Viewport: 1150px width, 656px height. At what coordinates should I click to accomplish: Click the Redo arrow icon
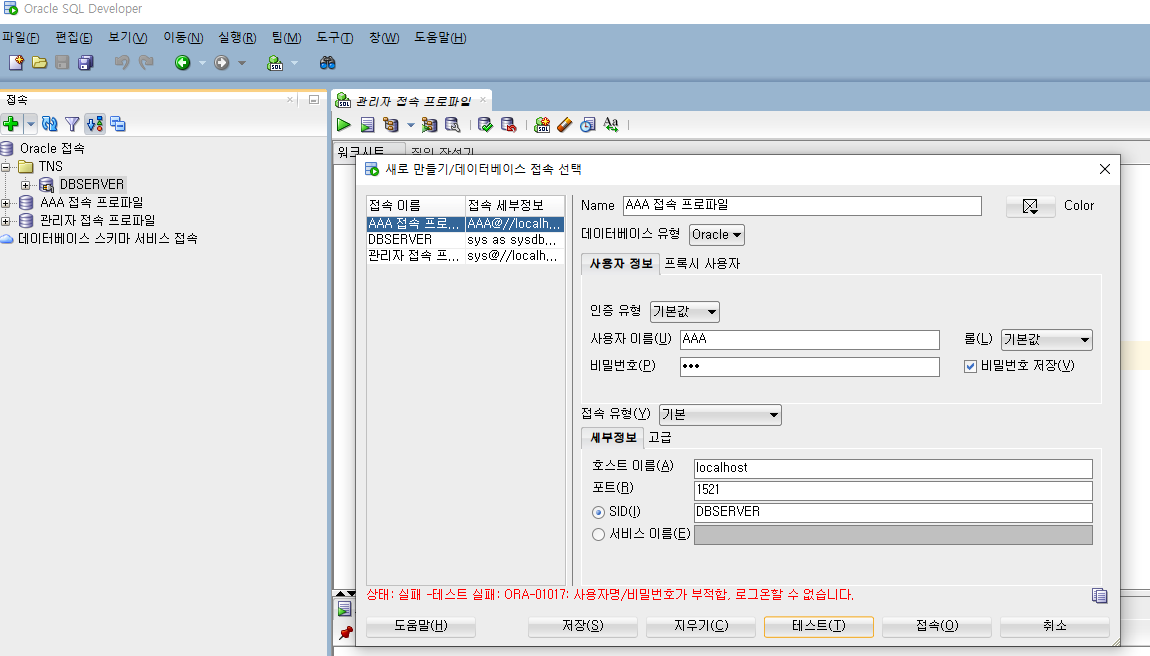(146, 63)
